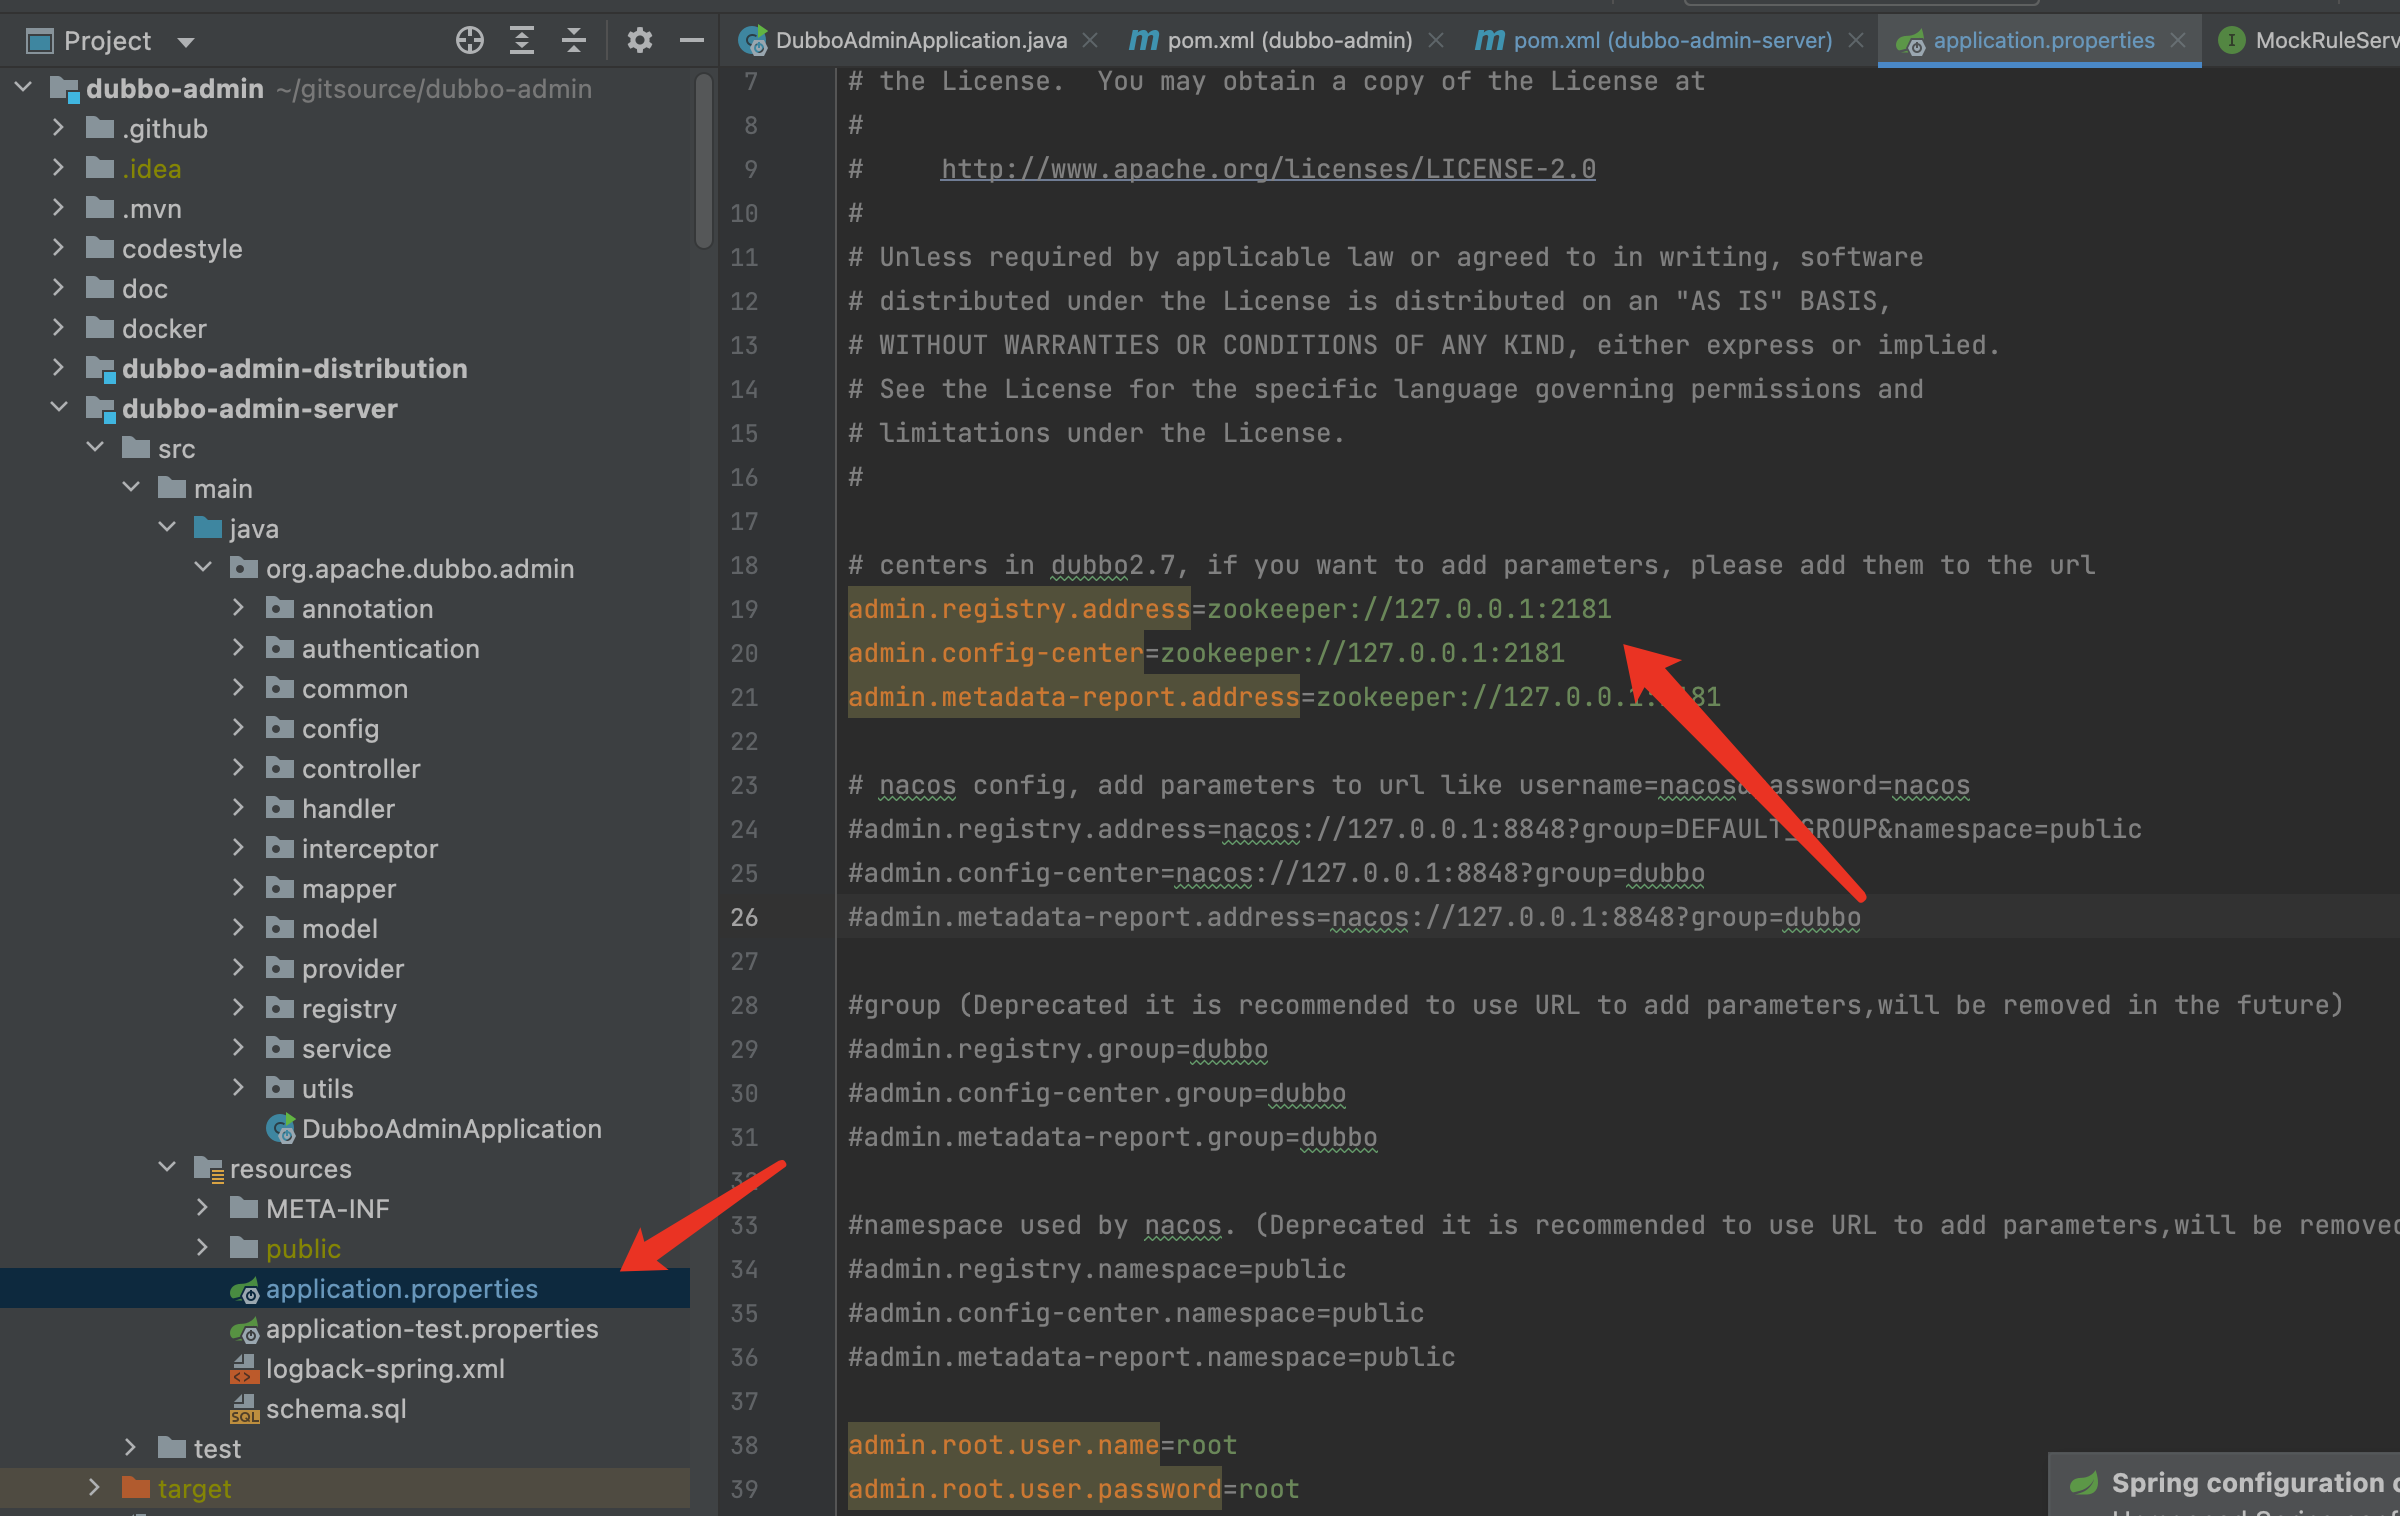Click the admin.registry.address property key
The width and height of the screenshot is (2400, 1516).
click(1019, 609)
